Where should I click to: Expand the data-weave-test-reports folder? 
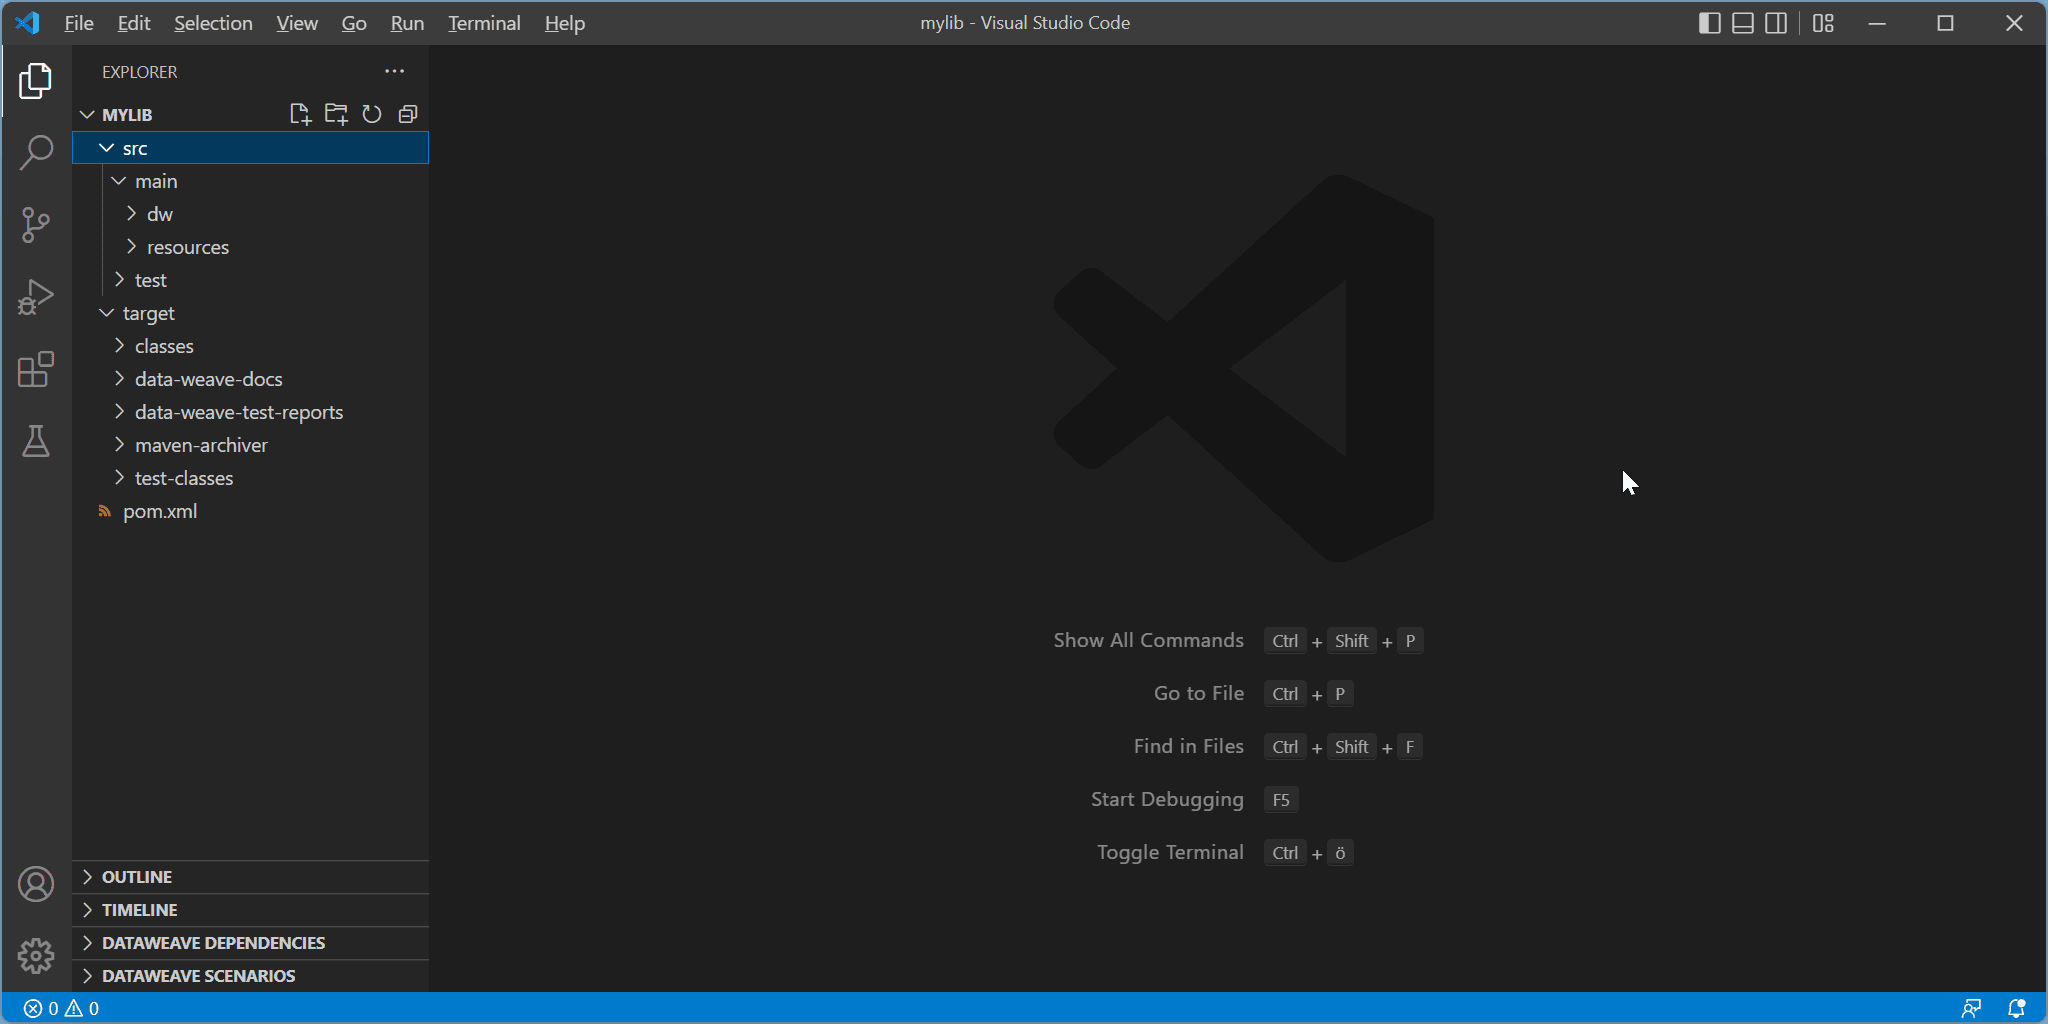point(251,412)
